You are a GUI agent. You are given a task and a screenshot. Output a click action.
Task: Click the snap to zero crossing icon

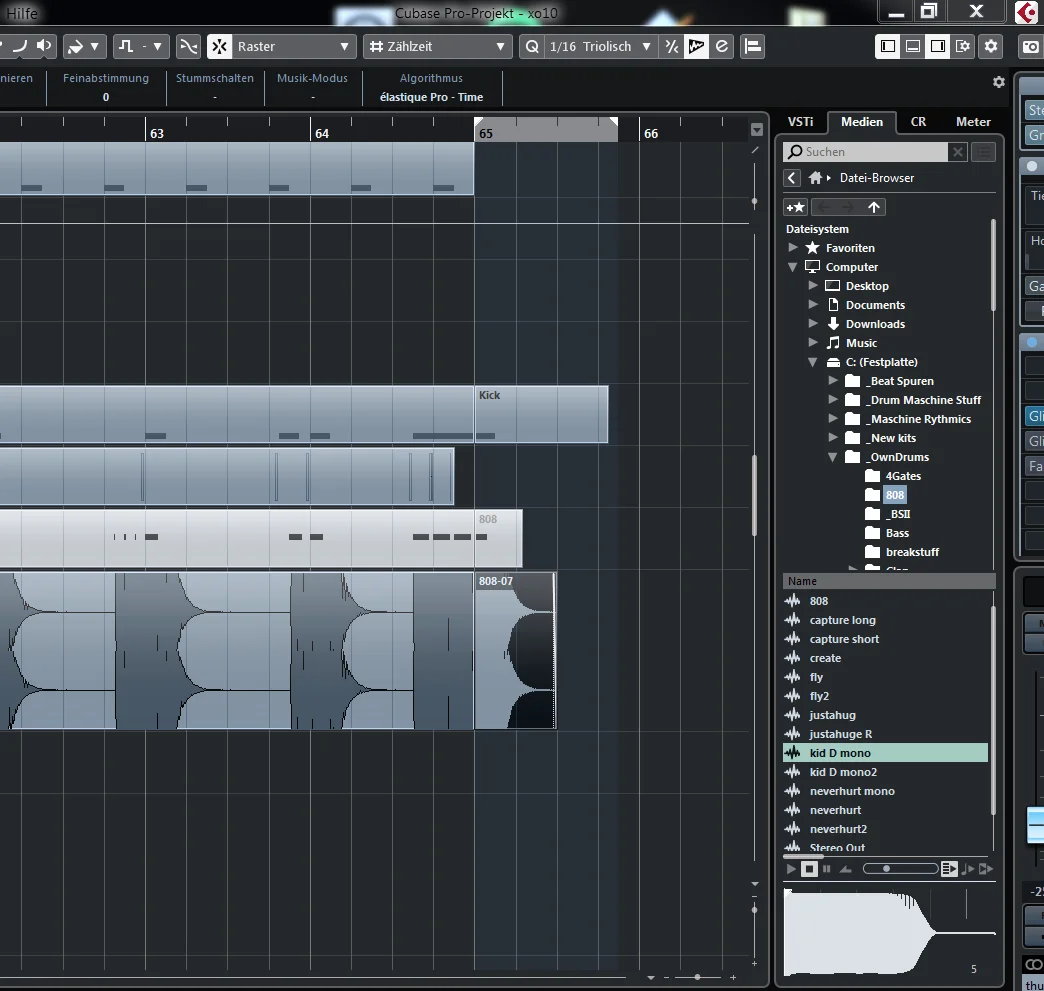pyautogui.click(x=188, y=47)
